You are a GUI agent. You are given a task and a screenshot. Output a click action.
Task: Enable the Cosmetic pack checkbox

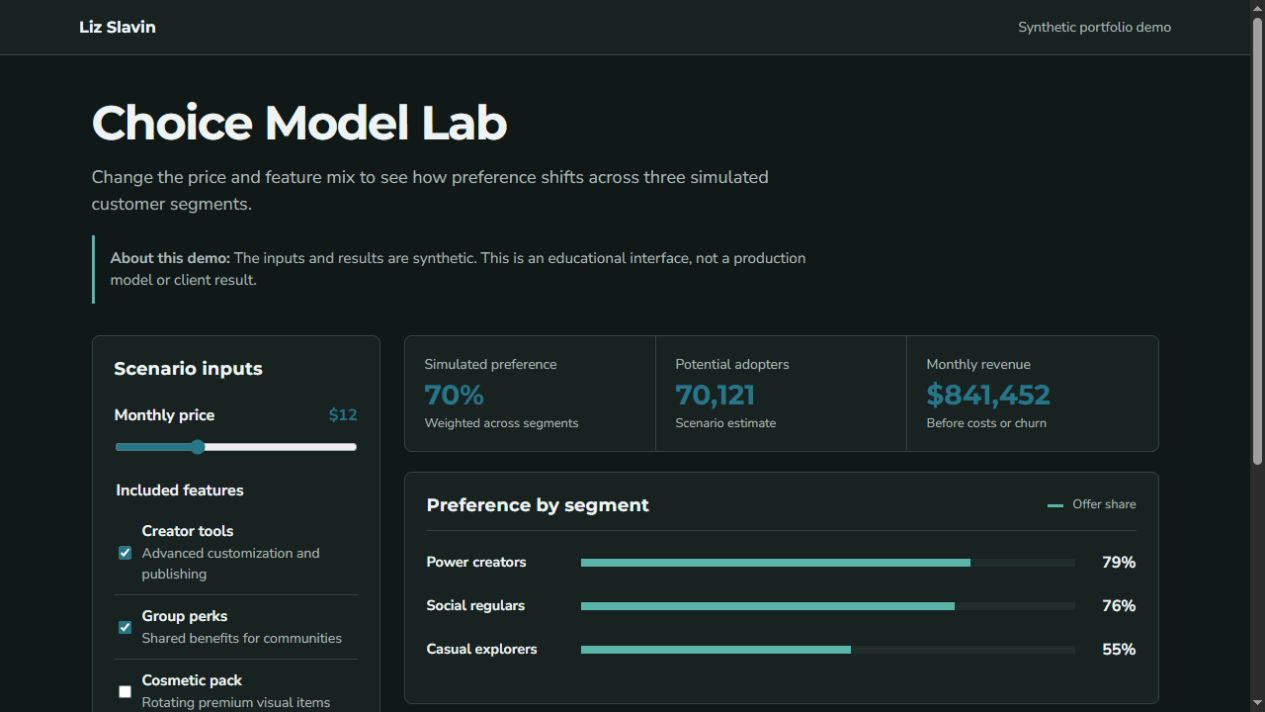pos(125,691)
